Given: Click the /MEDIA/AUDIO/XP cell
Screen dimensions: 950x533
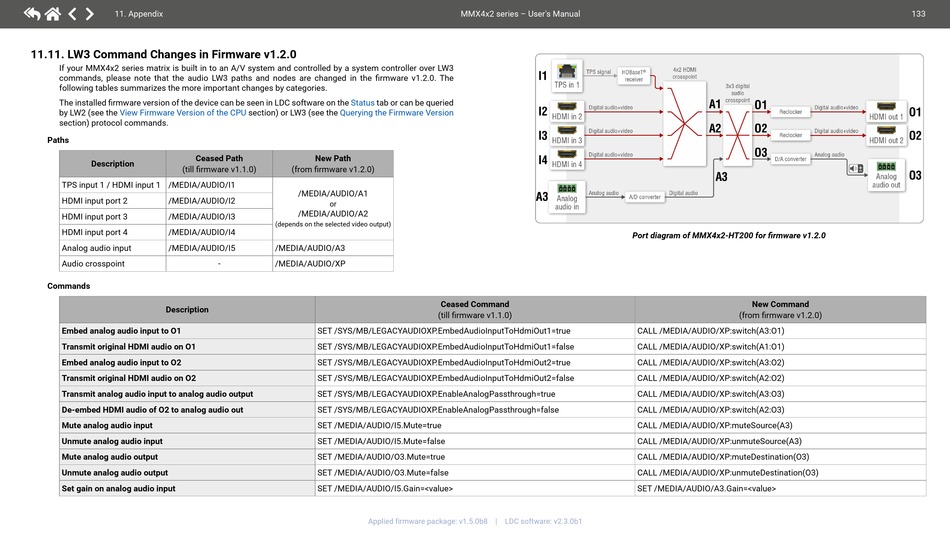Looking at the screenshot, I should pos(333,263).
